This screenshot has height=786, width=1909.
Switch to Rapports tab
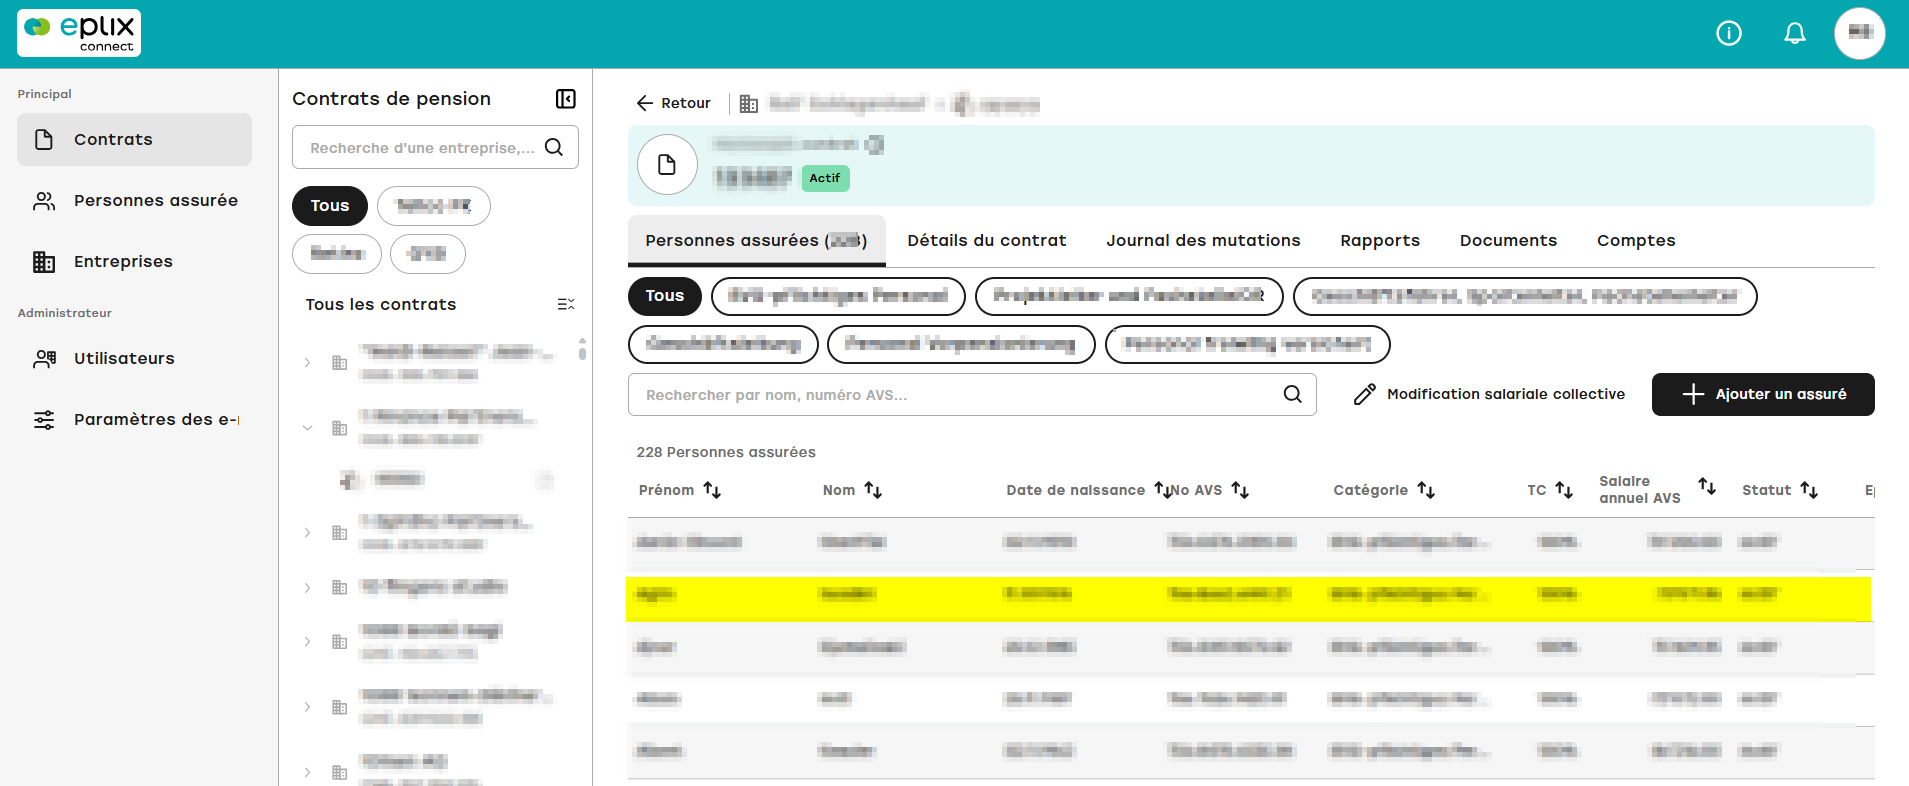(1380, 241)
